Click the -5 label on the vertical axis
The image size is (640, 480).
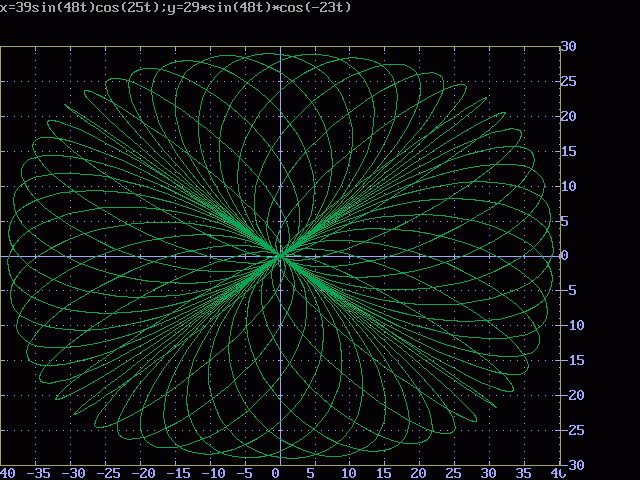(568, 291)
